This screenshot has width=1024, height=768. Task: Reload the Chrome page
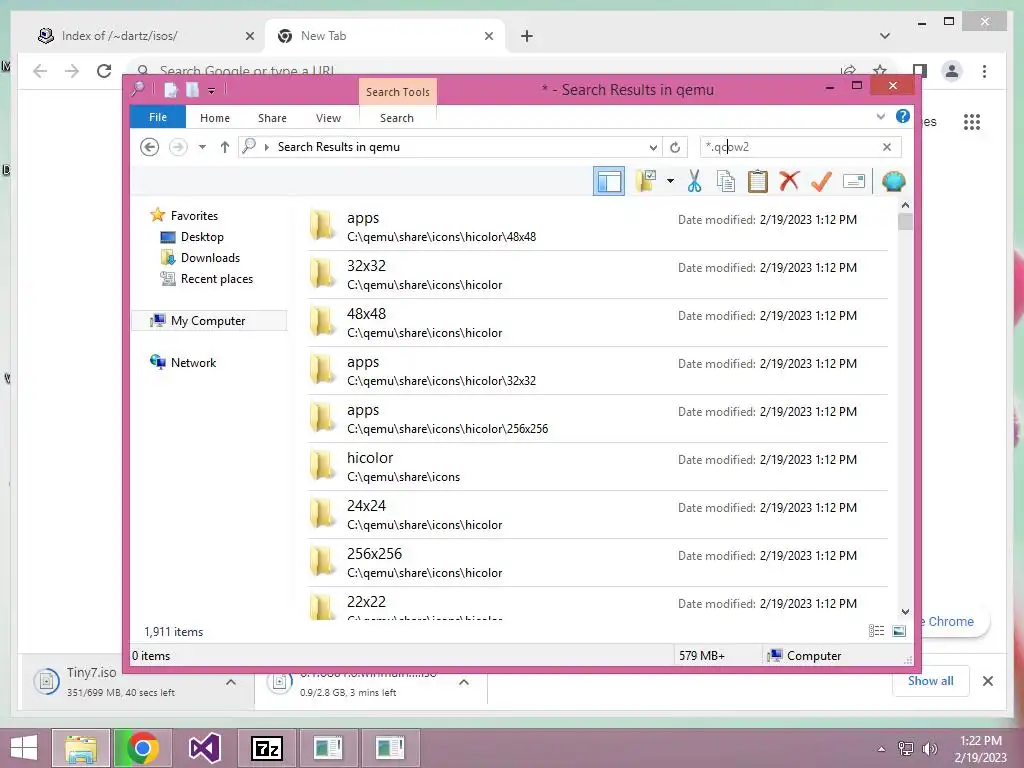pos(104,71)
